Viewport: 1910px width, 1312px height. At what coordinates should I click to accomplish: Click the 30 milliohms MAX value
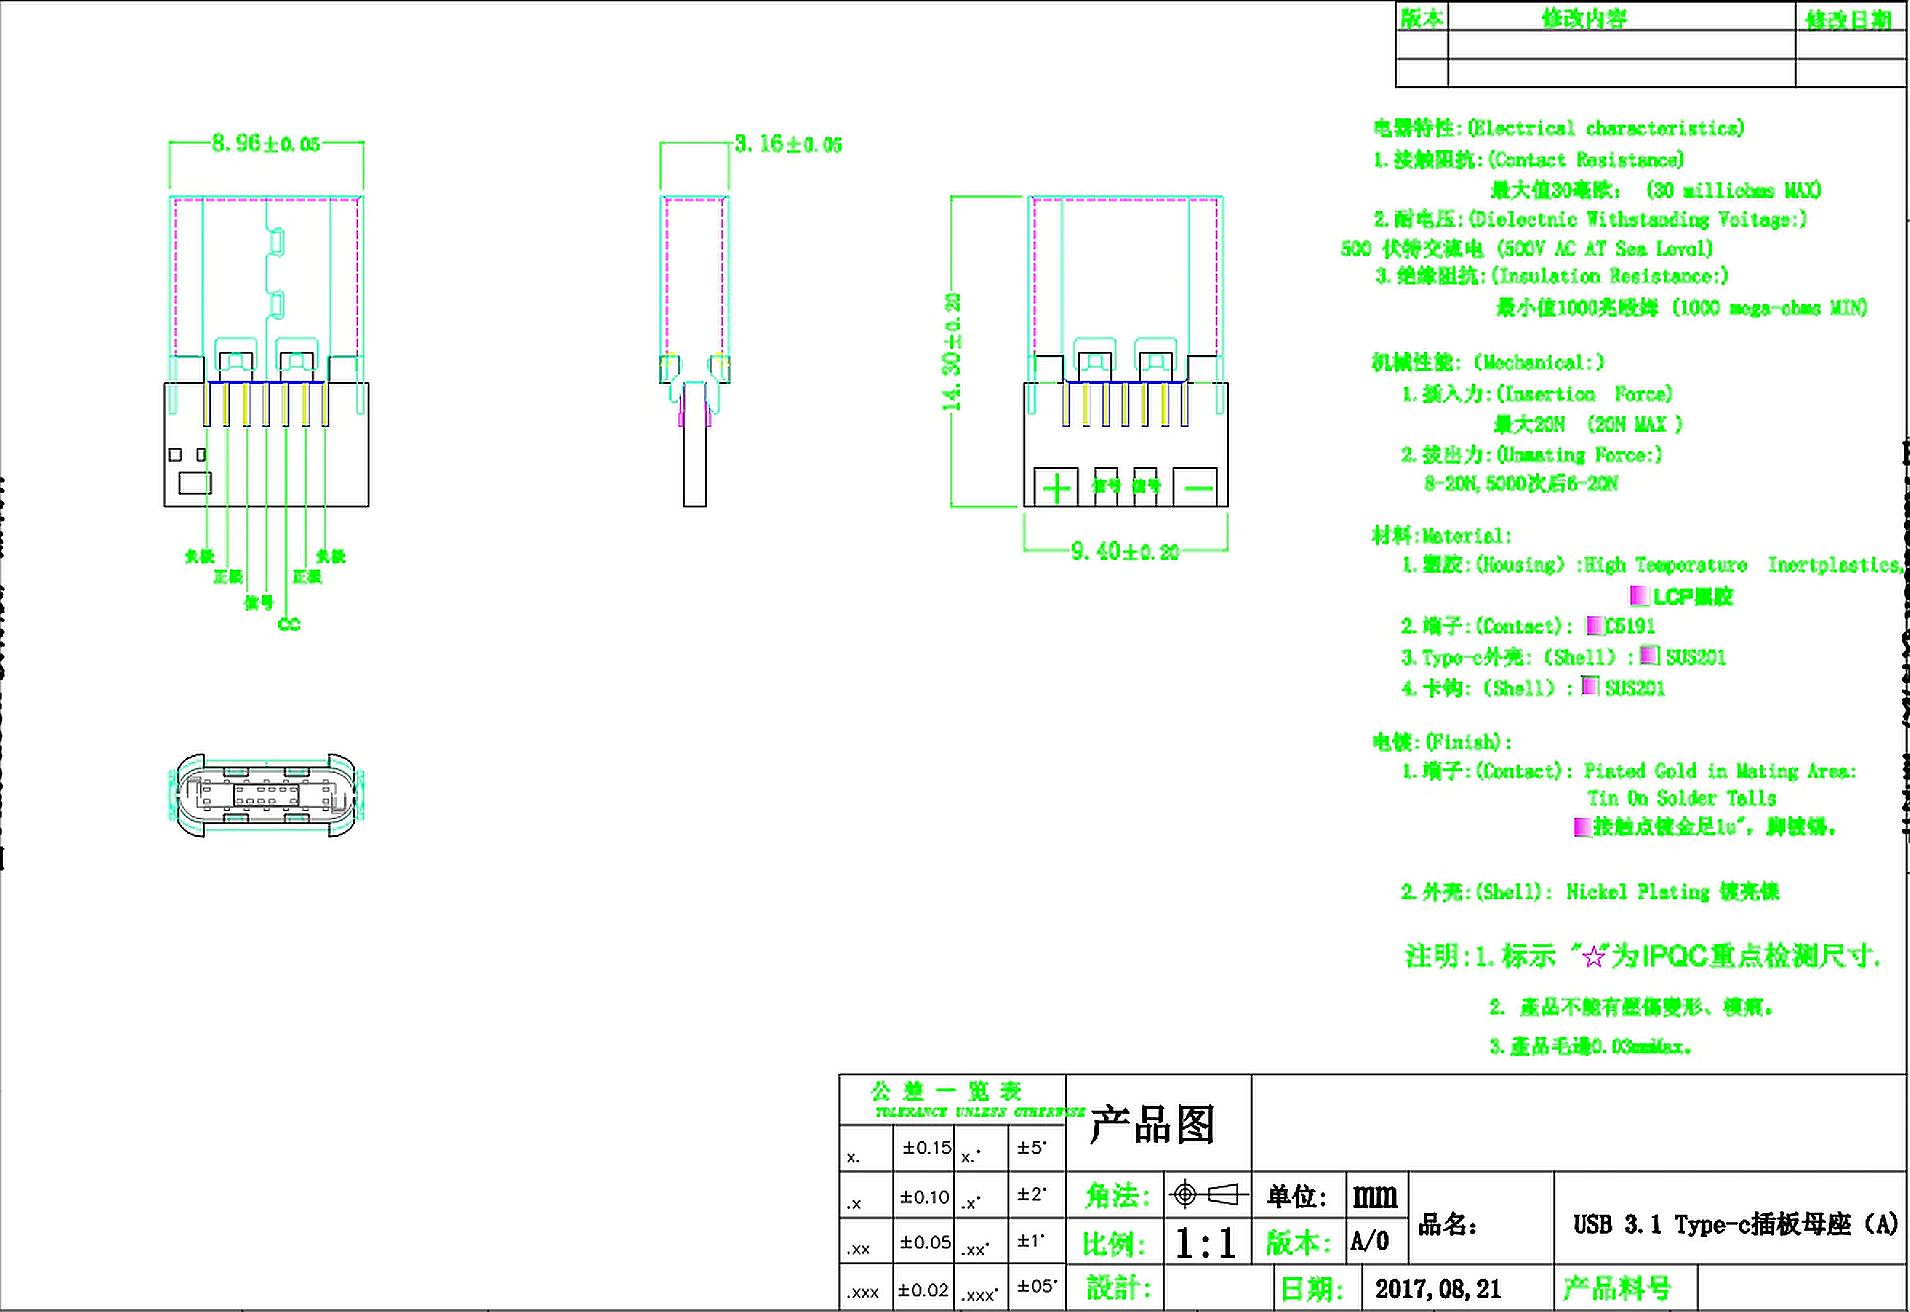pyautogui.click(x=1734, y=190)
